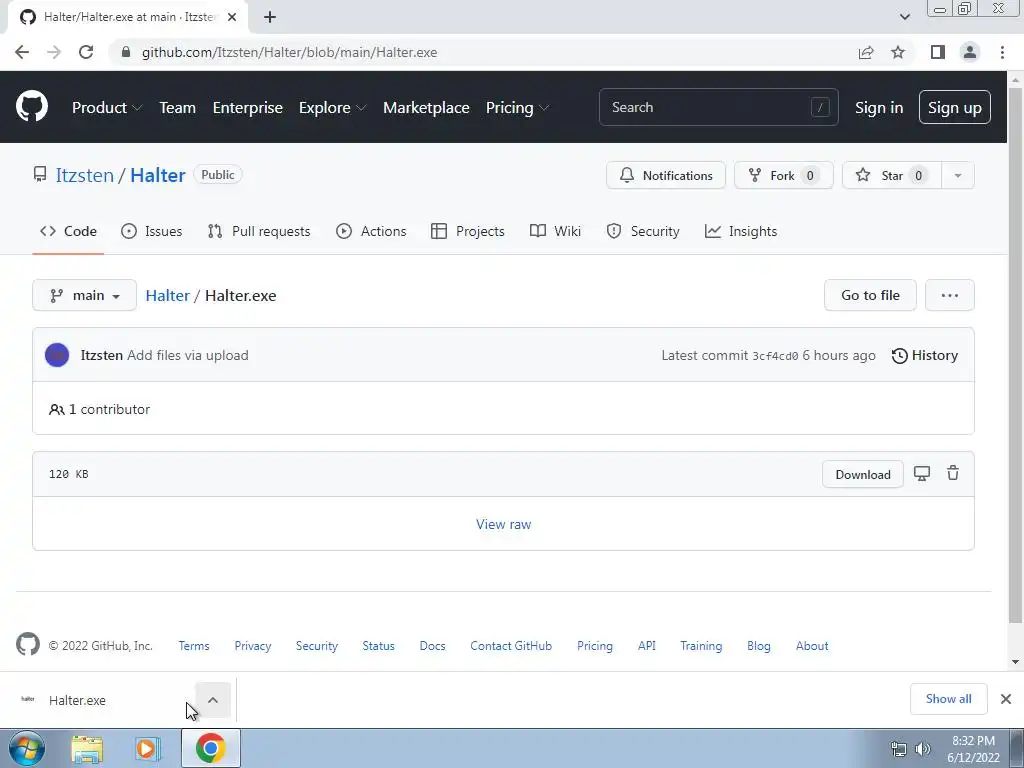Launch Windows Media Player from taskbar

pyautogui.click(x=148, y=748)
